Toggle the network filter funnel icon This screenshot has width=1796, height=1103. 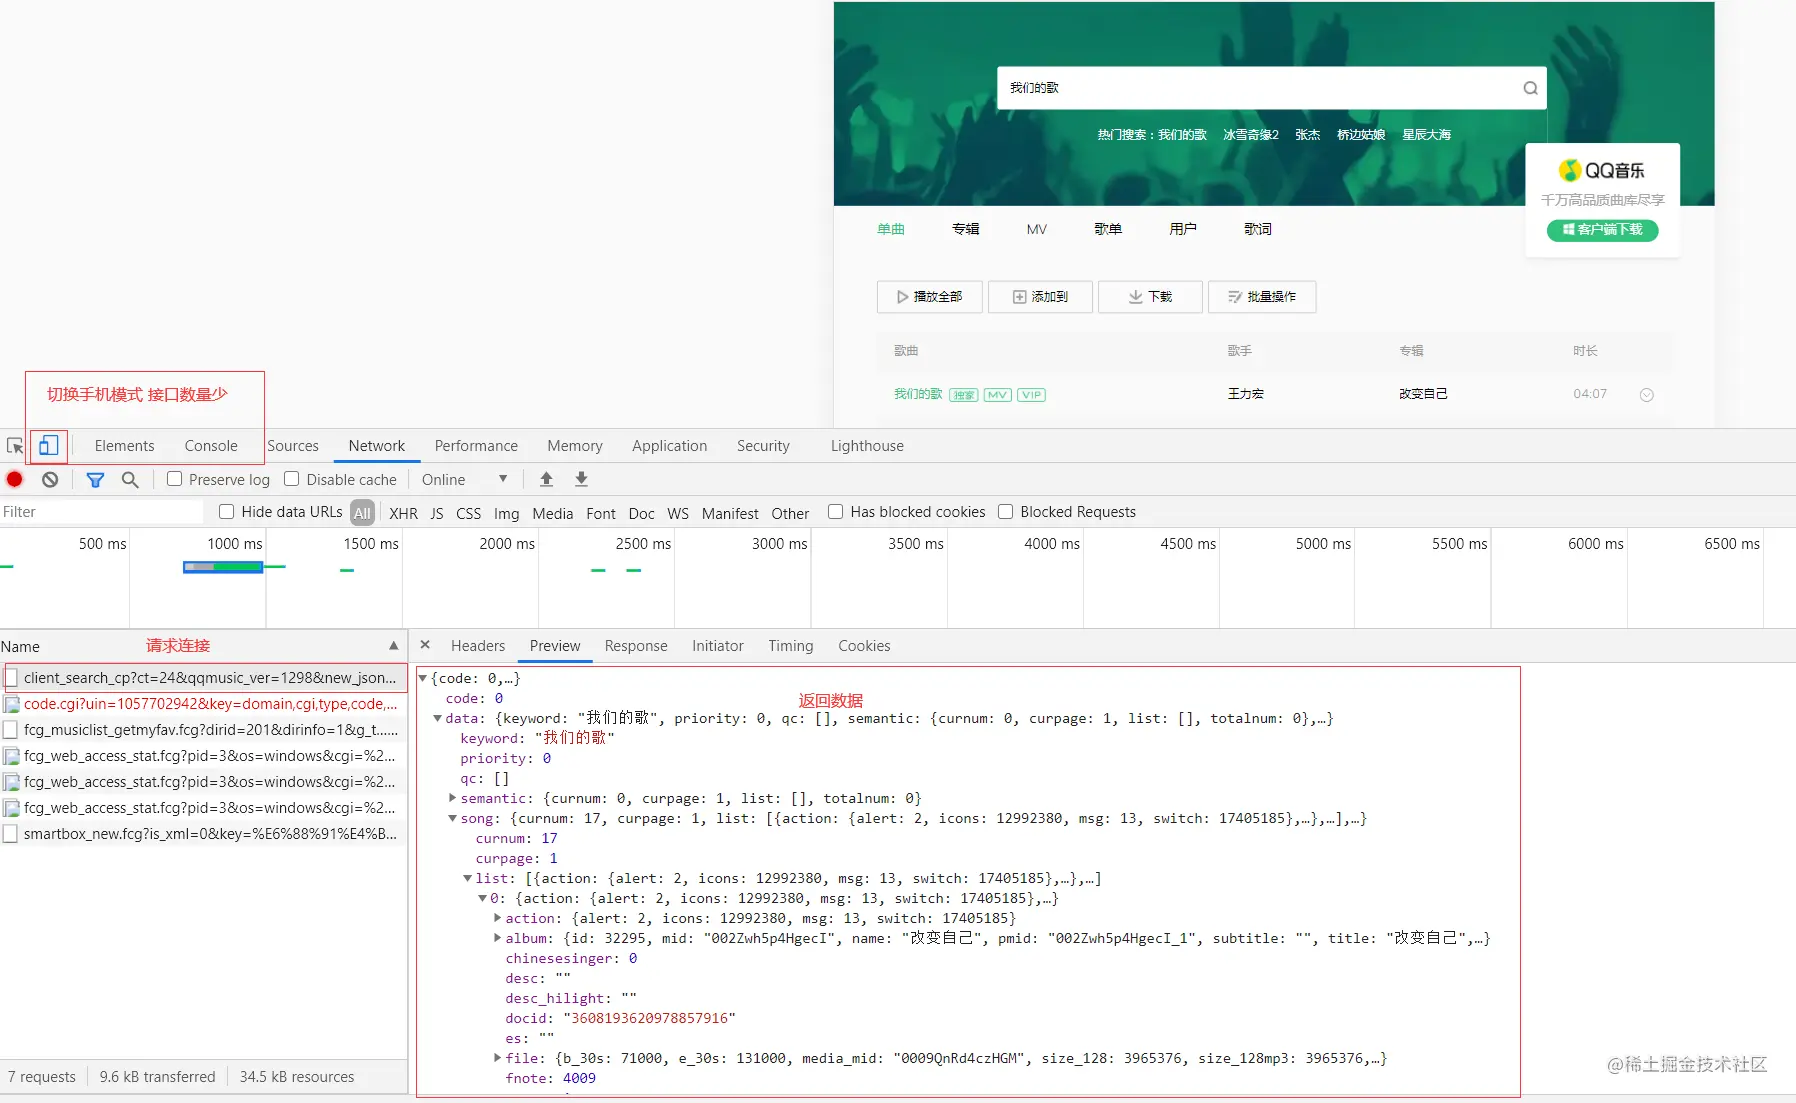tap(95, 480)
